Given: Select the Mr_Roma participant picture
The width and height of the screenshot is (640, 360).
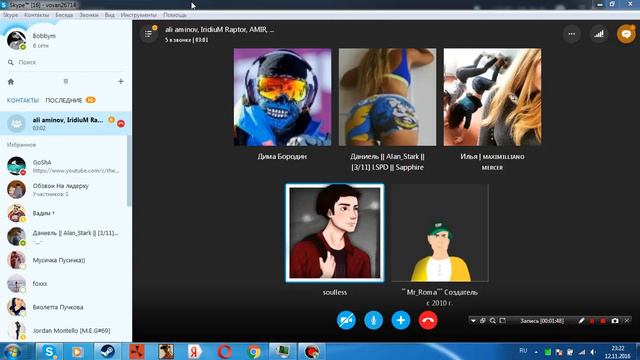Looking at the screenshot, I should [440, 233].
